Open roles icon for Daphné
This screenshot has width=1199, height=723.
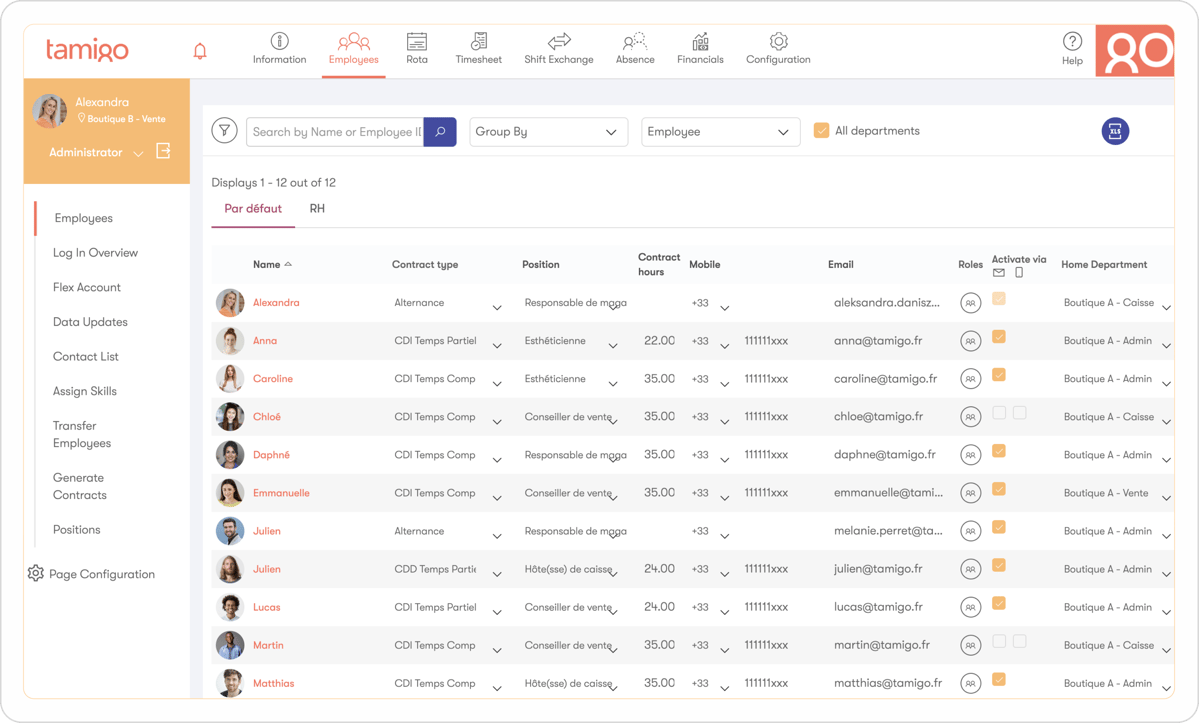970,456
